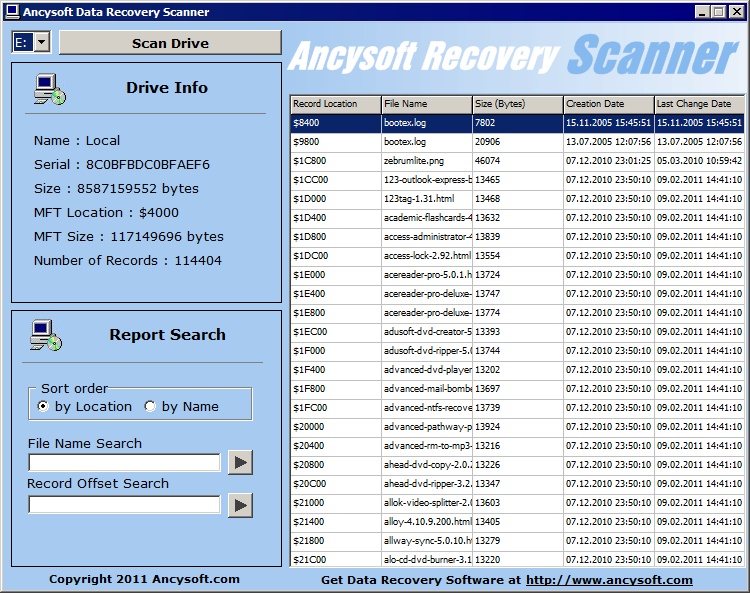Select the ahead-dvd-ripper file entry
The width and height of the screenshot is (750, 593).
pyautogui.click(x=427, y=483)
